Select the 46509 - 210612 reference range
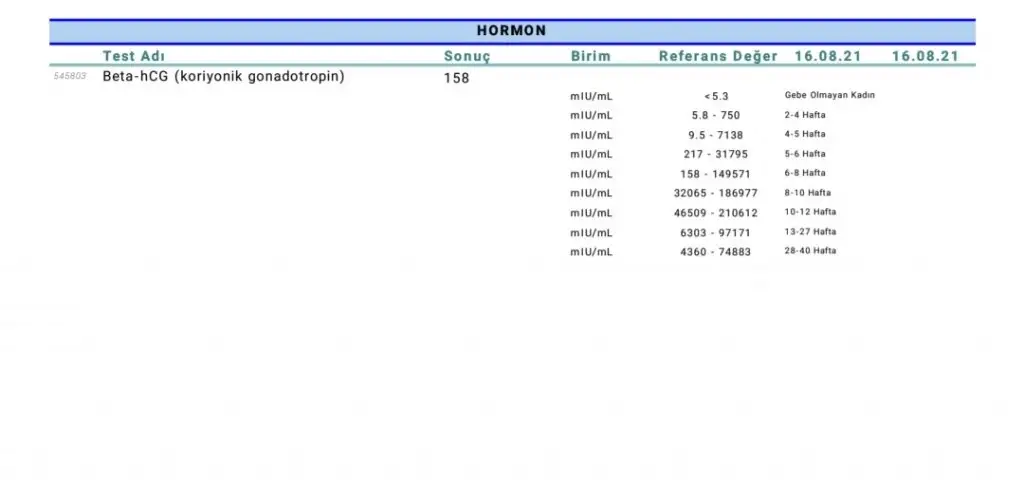Screen dimensions: 1024x502 715,213
